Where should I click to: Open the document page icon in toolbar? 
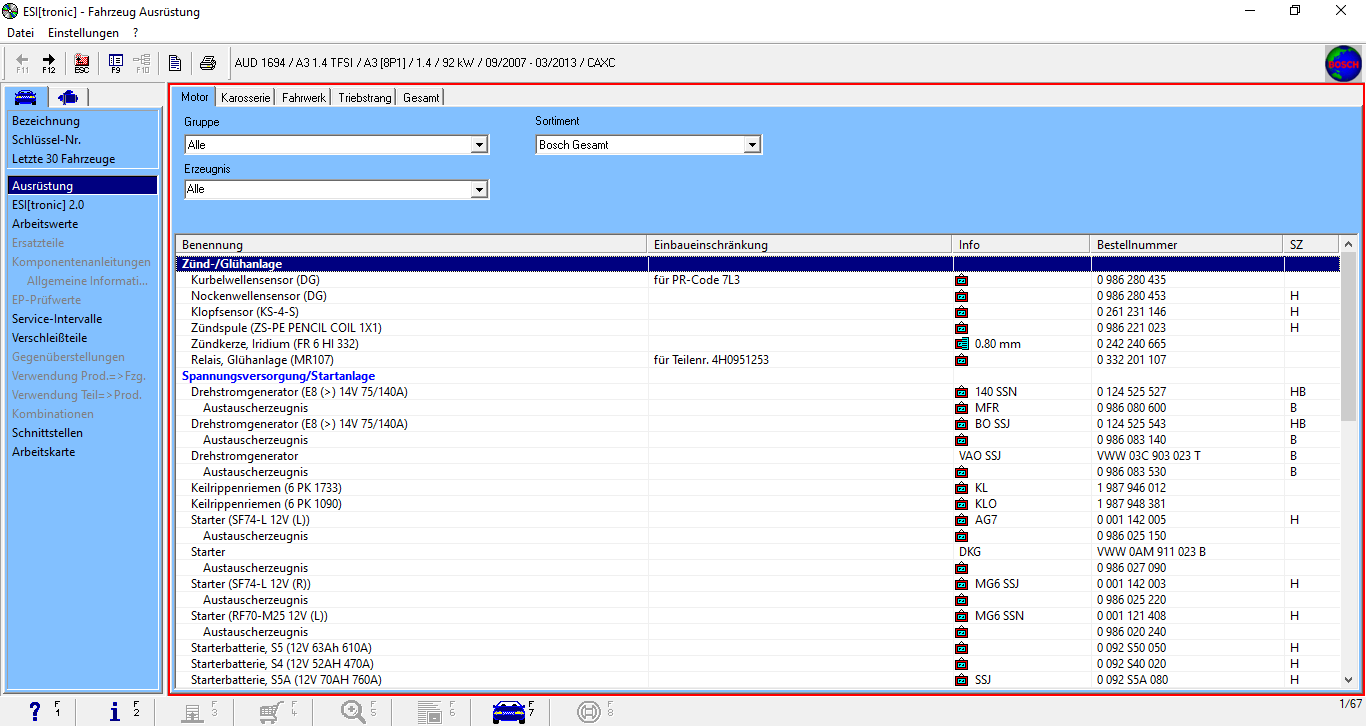click(x=175, y=63)
